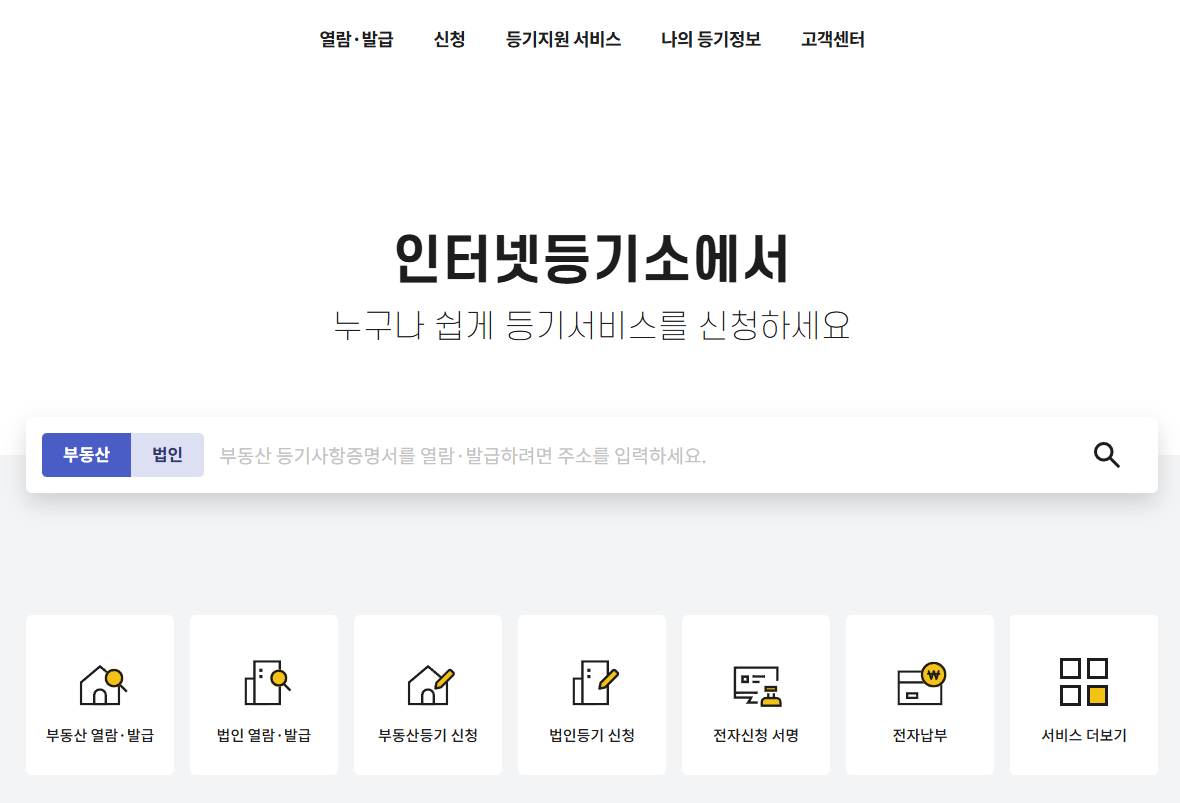The width and height of the screenshot is (1180, 803).
Task: Open the 신청 menu
Action: point(449,40)
